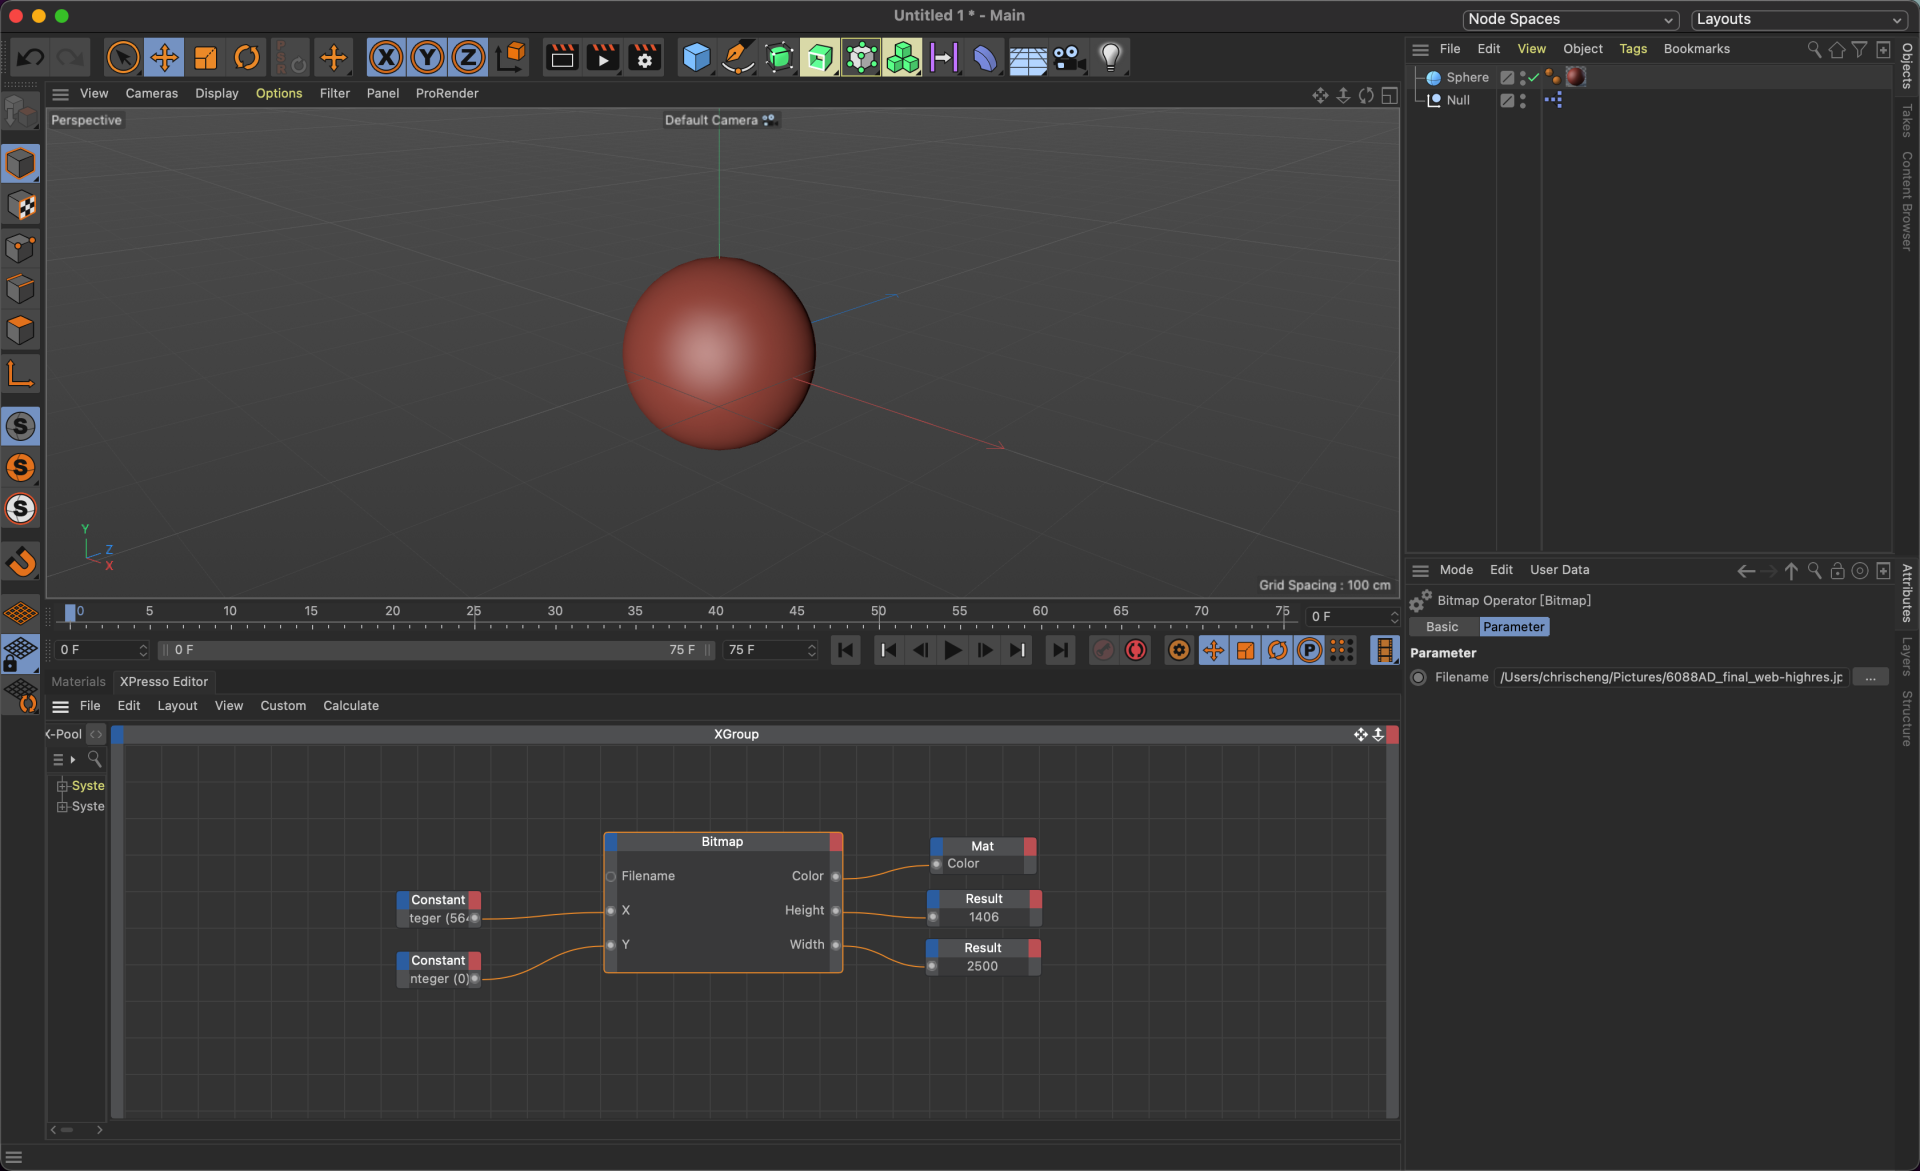
Task: Select the Bitmap node title
Action: [x=722, y=842]
